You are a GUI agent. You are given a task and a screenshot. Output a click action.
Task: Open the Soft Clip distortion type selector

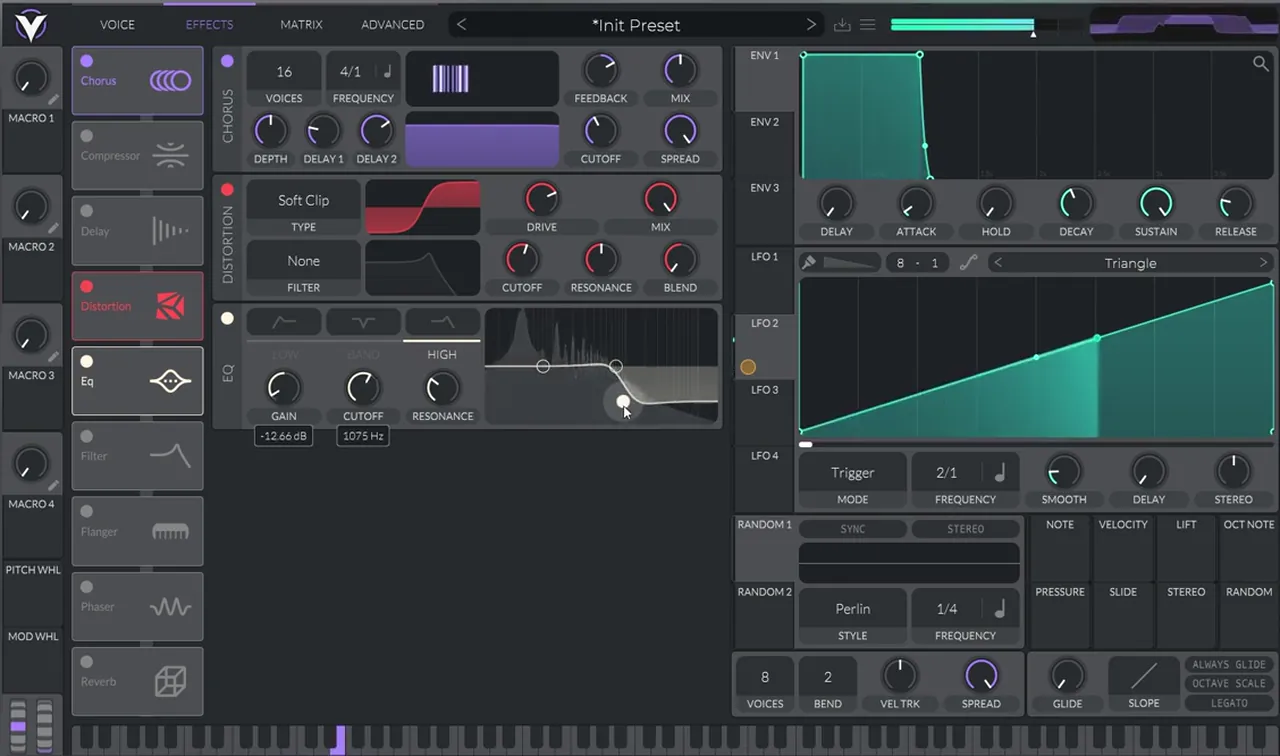pos(303,200)
